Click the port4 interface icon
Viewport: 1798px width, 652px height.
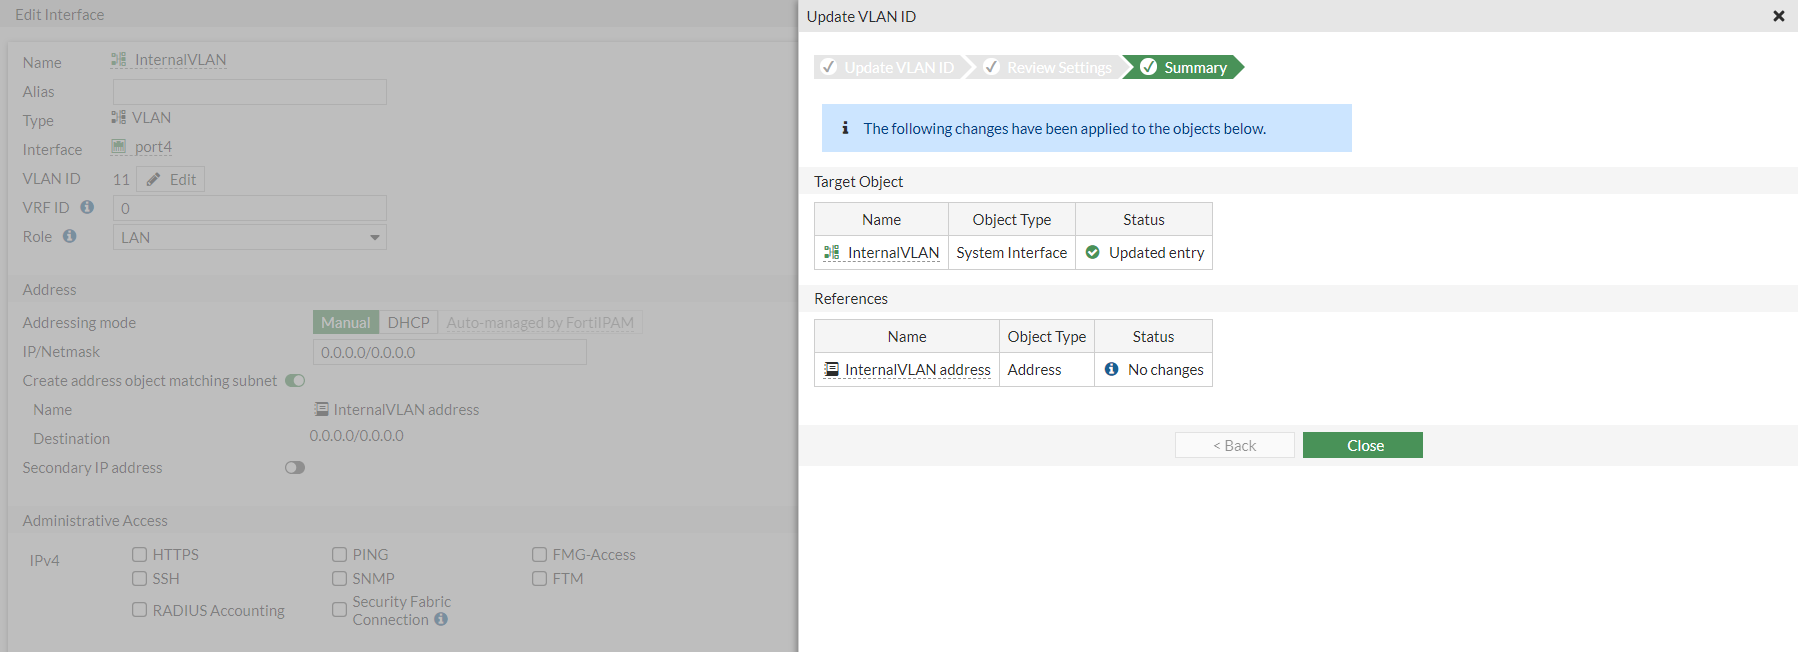[x=119, y=147]
